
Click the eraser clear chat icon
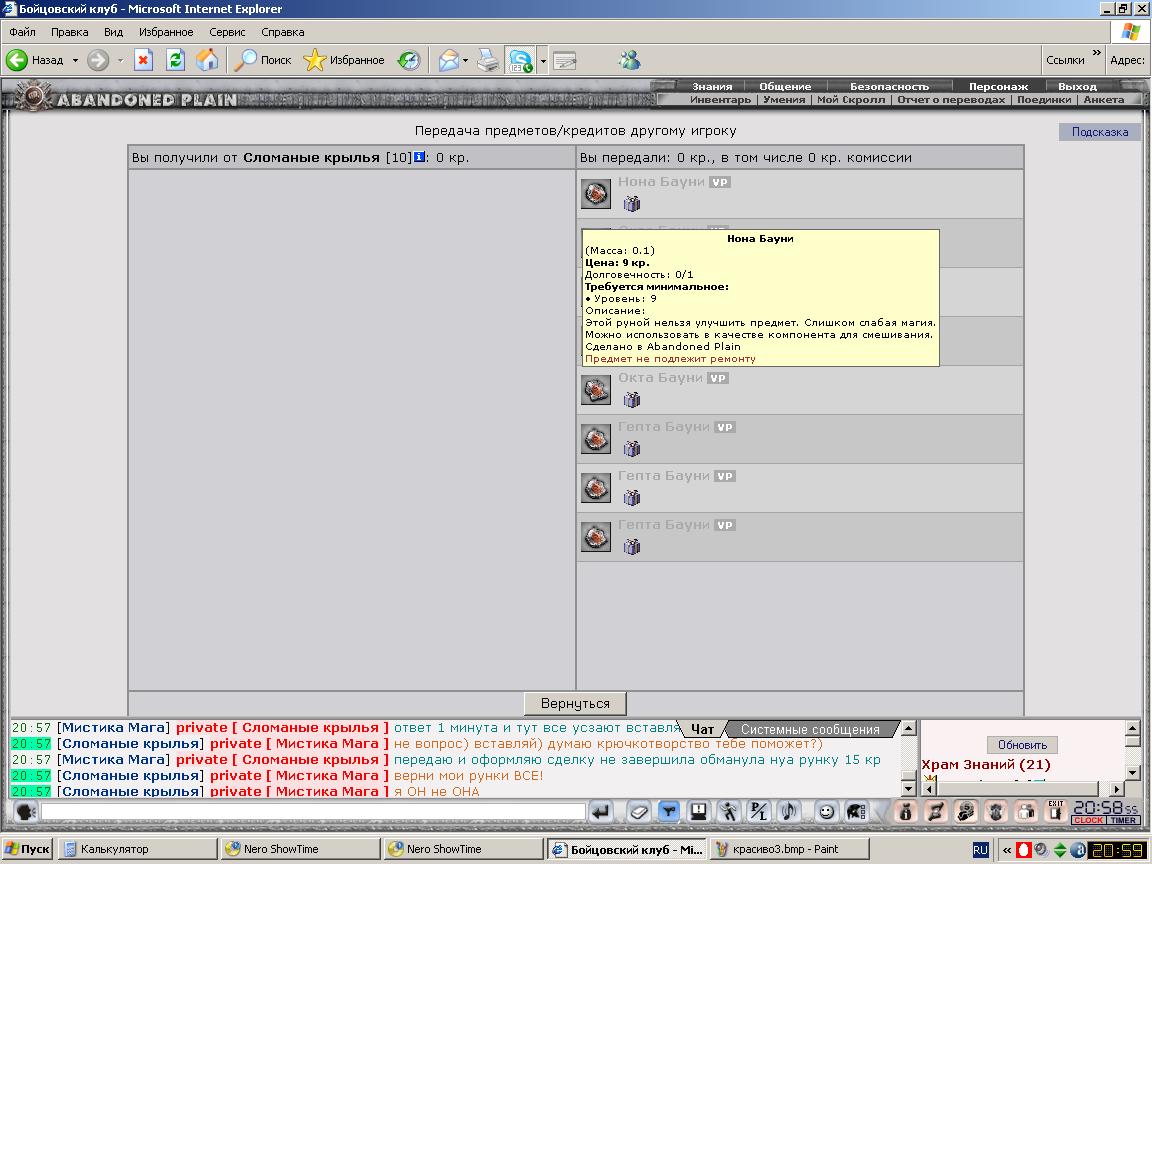(639, 812)
